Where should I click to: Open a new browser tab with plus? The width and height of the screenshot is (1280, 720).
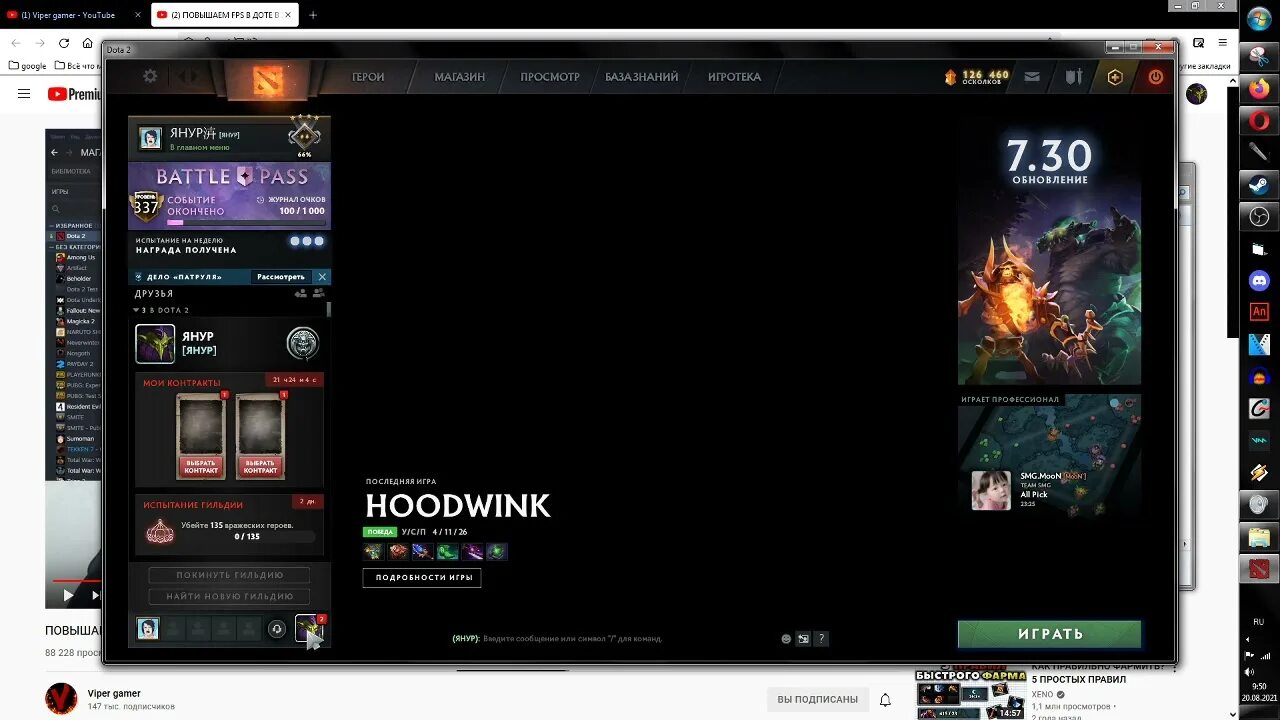click(x=313, y=15)
